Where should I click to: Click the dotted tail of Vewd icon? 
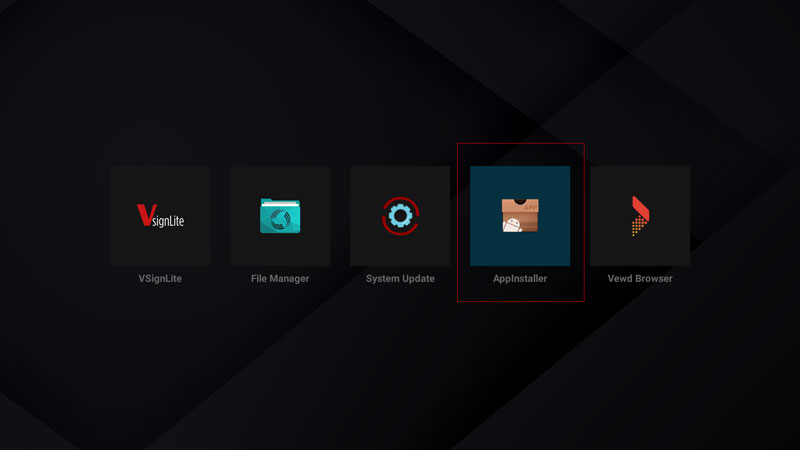click(x=636, y=228)
